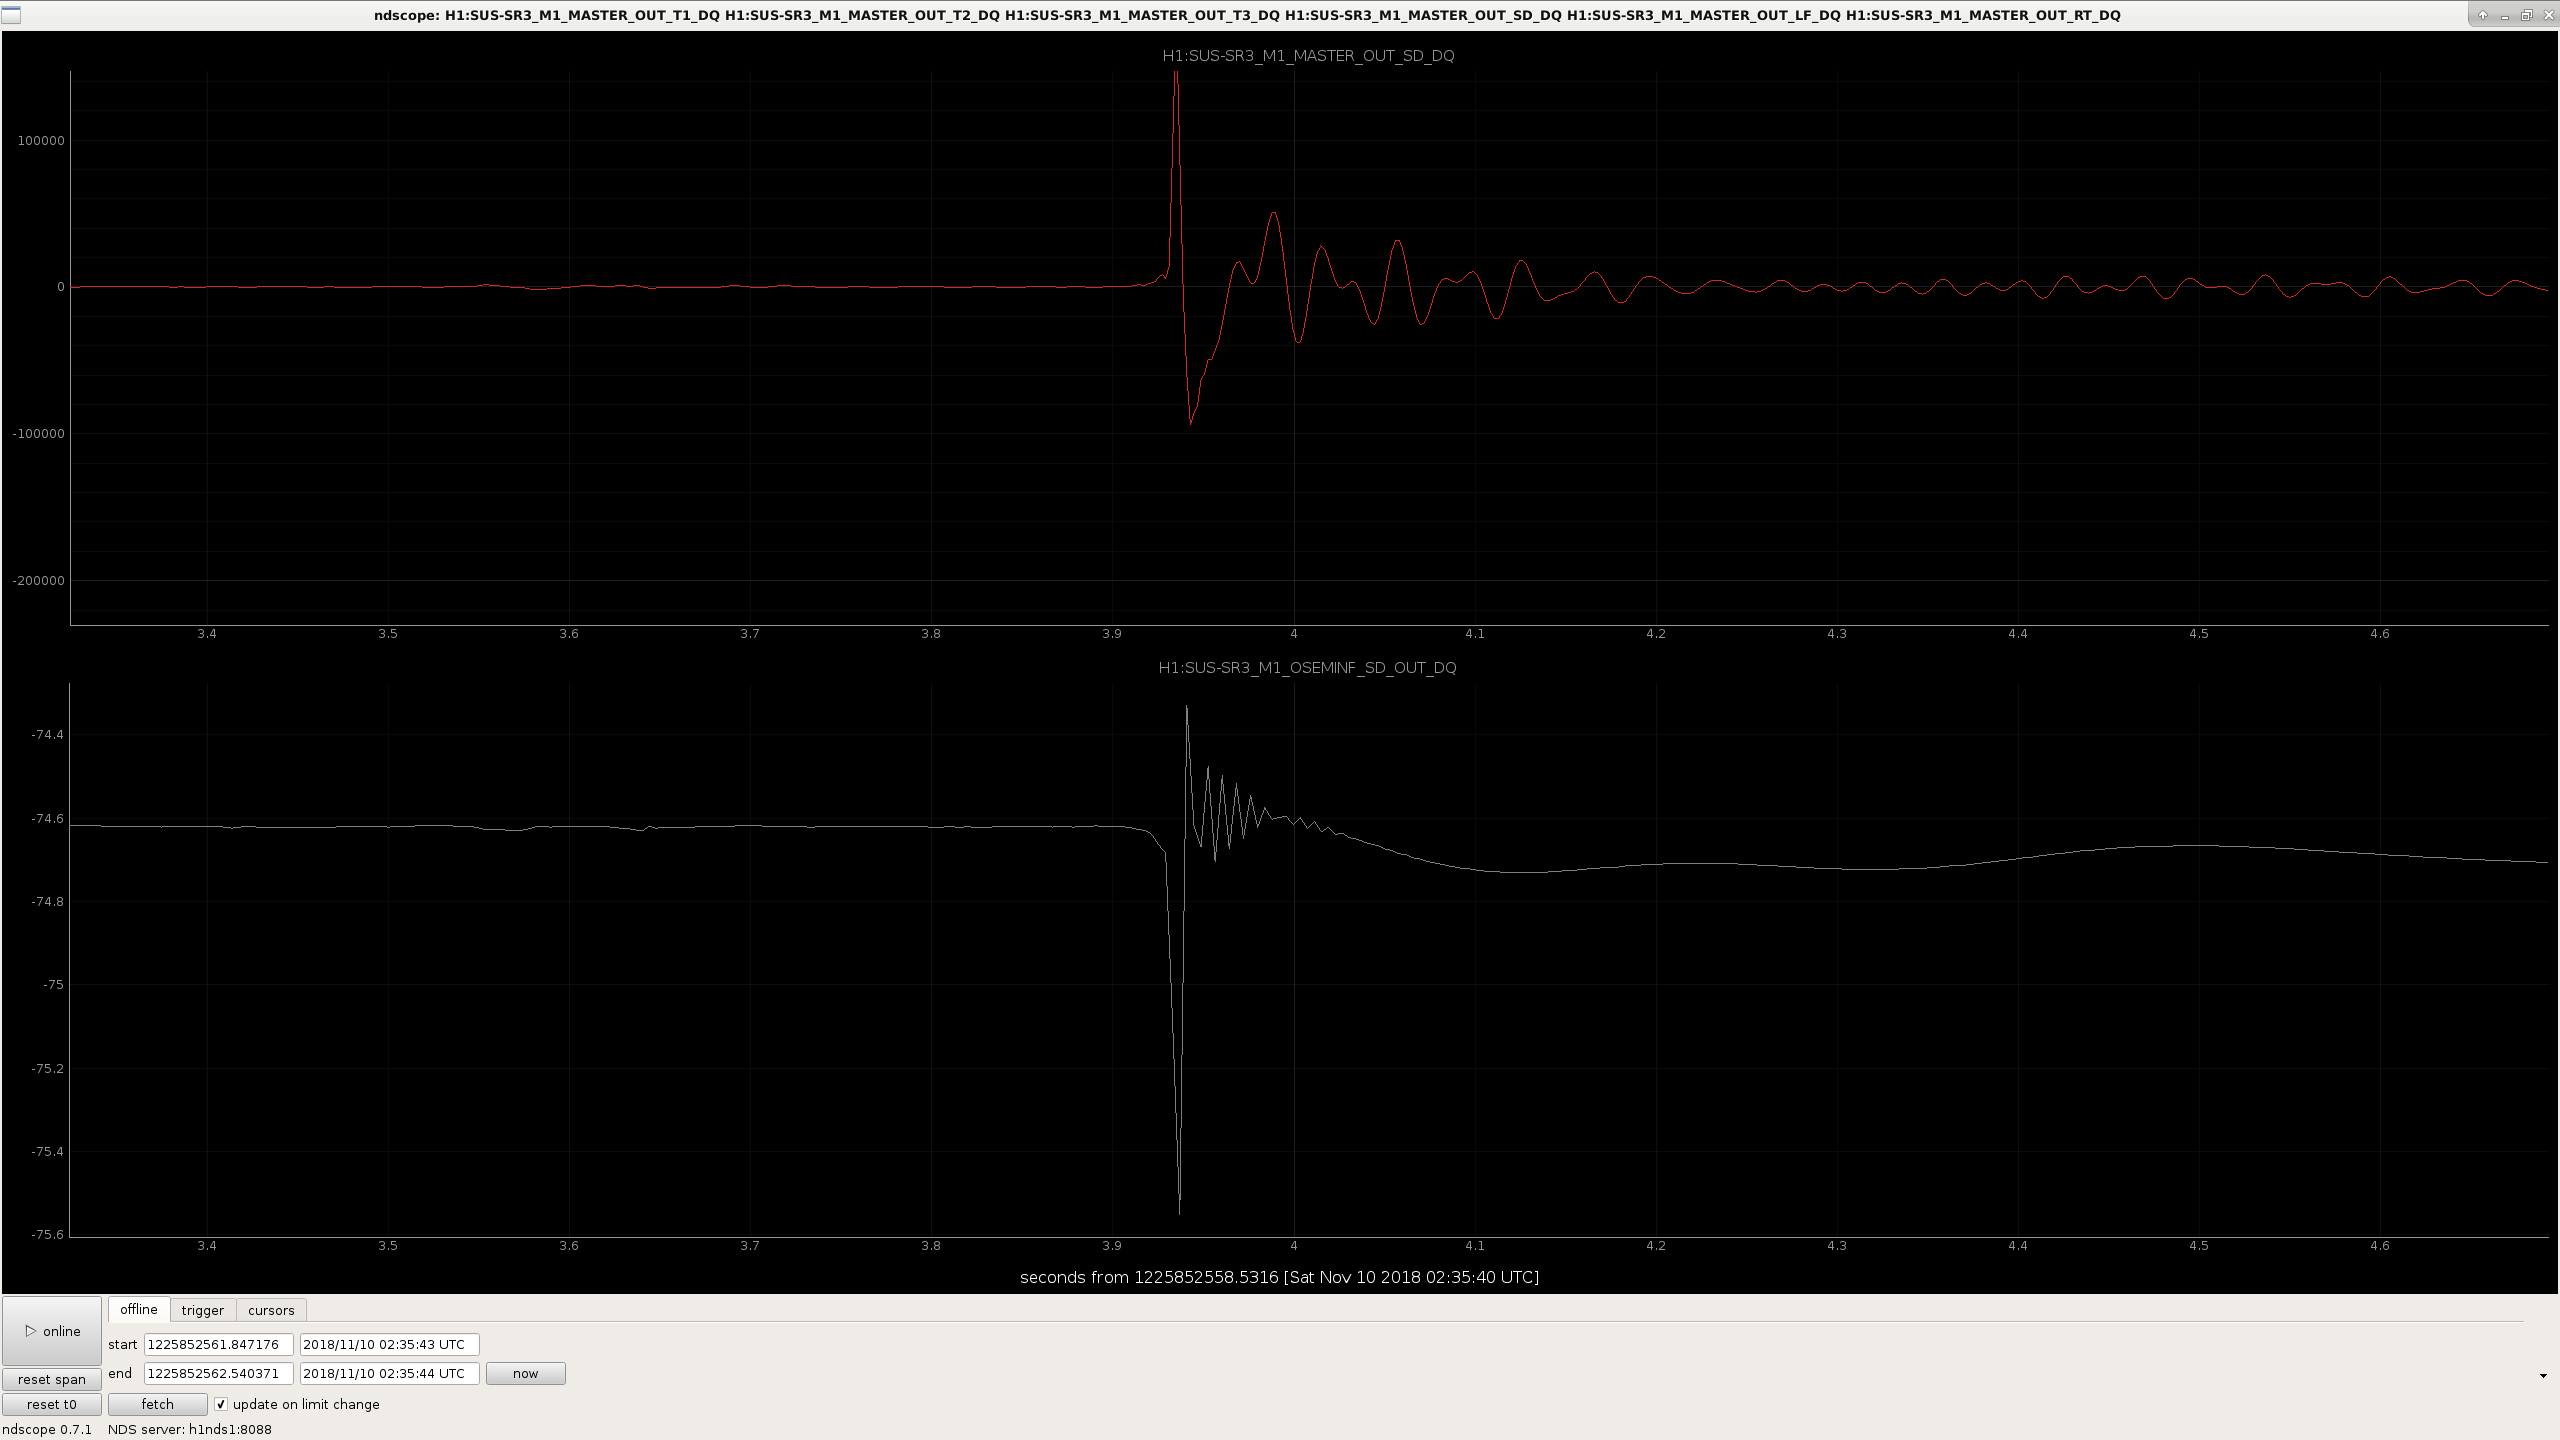Click the NDS server h1nds1:8088 status text

coord(190,1429)
